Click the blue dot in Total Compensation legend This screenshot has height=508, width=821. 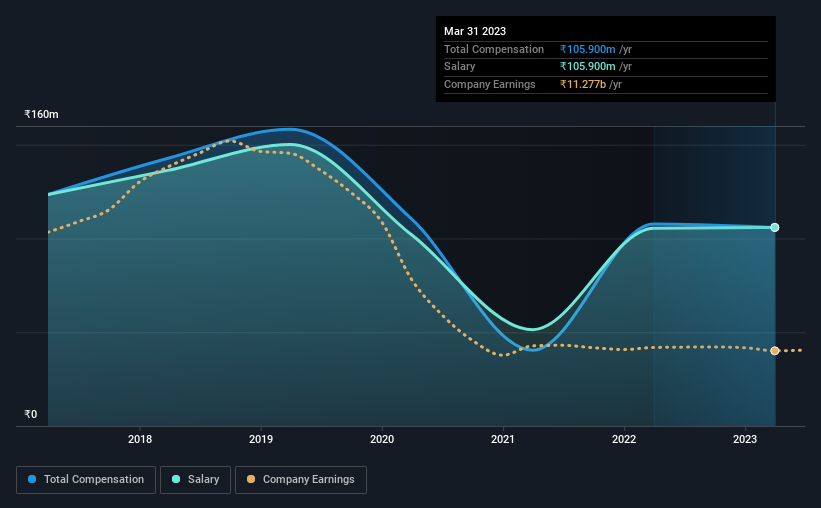point(32,479)
